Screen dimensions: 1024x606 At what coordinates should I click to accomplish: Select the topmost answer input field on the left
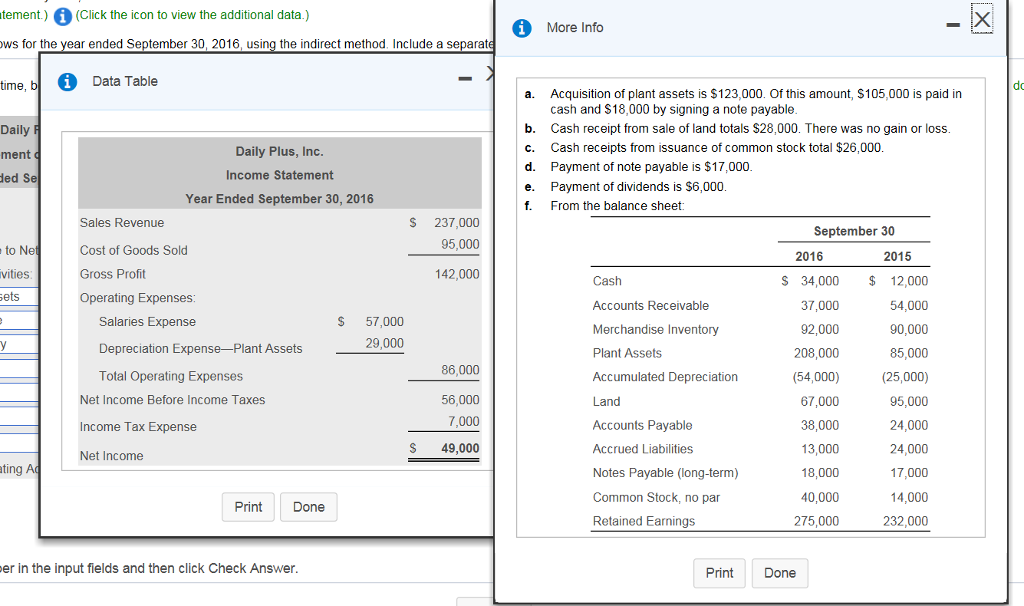click(18, 295)
